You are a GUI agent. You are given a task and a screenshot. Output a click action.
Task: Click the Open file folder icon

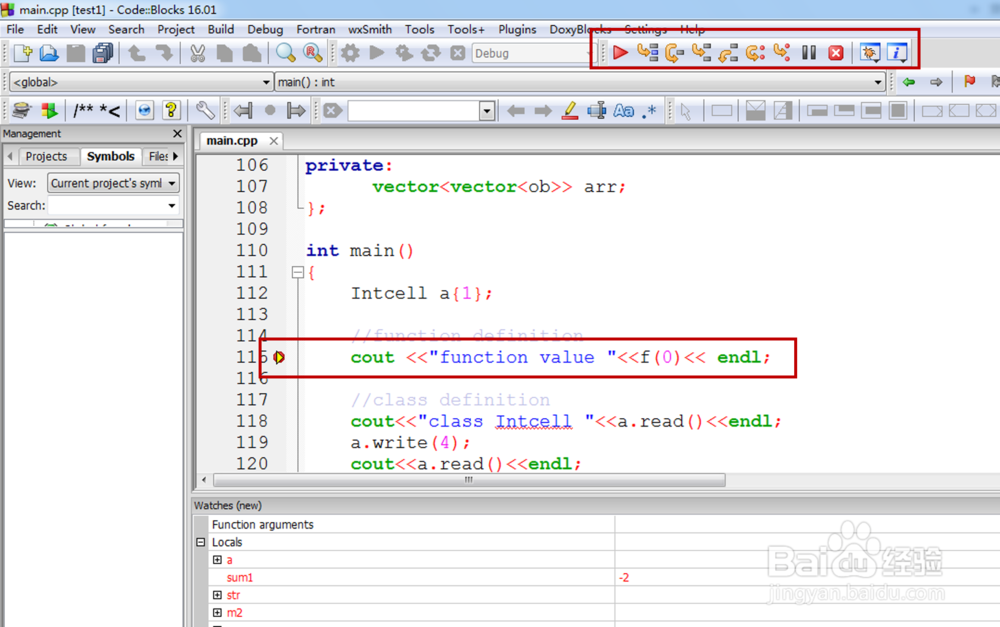tap(49, 53)
